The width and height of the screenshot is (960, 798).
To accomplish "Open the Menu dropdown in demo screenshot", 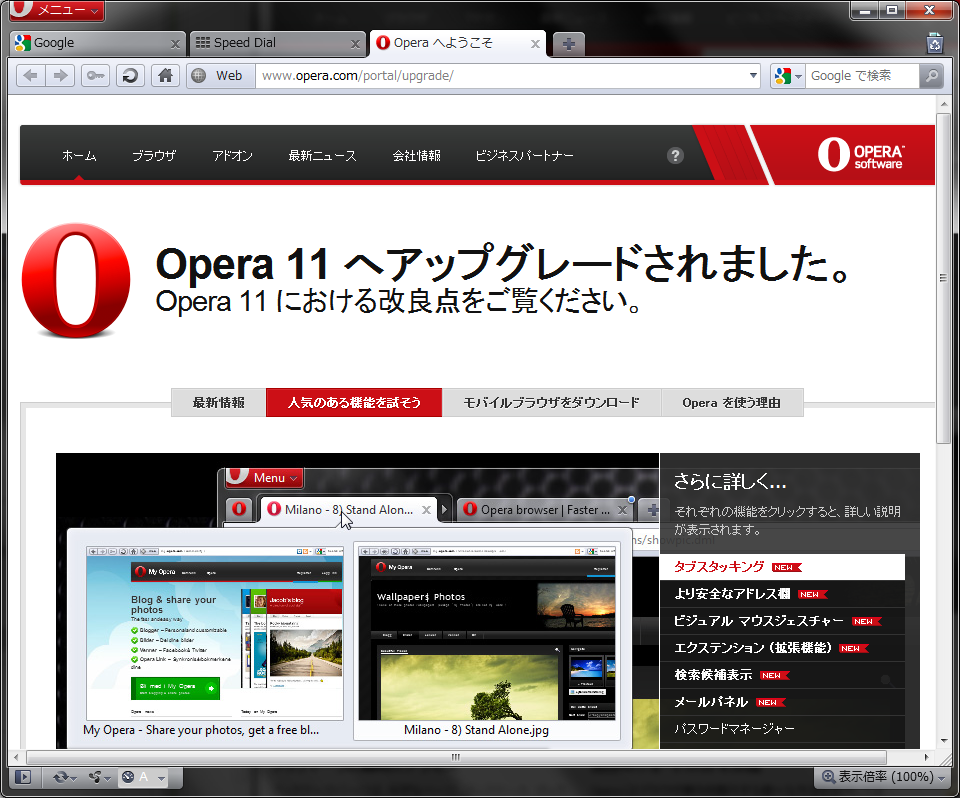I will (x=264, y=477).
